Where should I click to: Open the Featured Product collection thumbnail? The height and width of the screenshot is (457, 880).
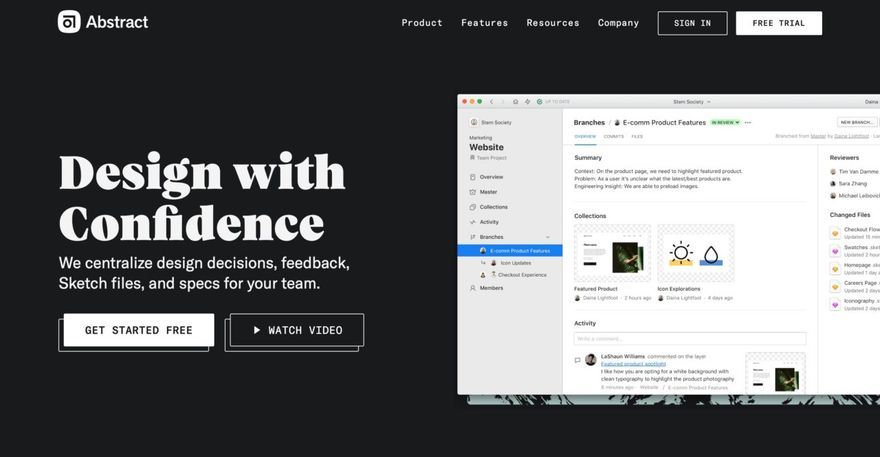612,253
